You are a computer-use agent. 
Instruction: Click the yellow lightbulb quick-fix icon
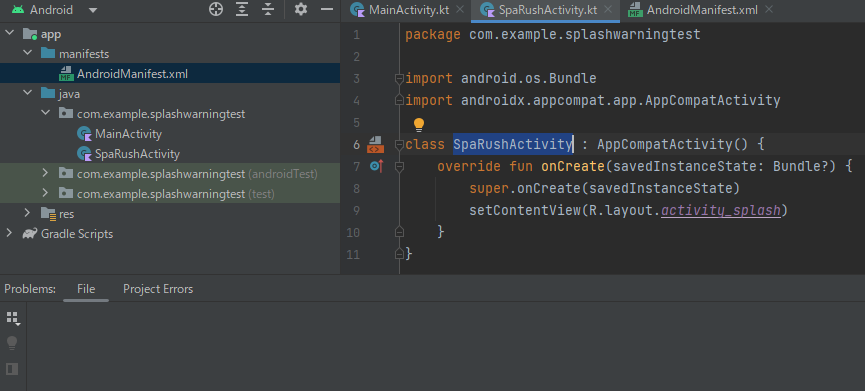pos(419,125)
